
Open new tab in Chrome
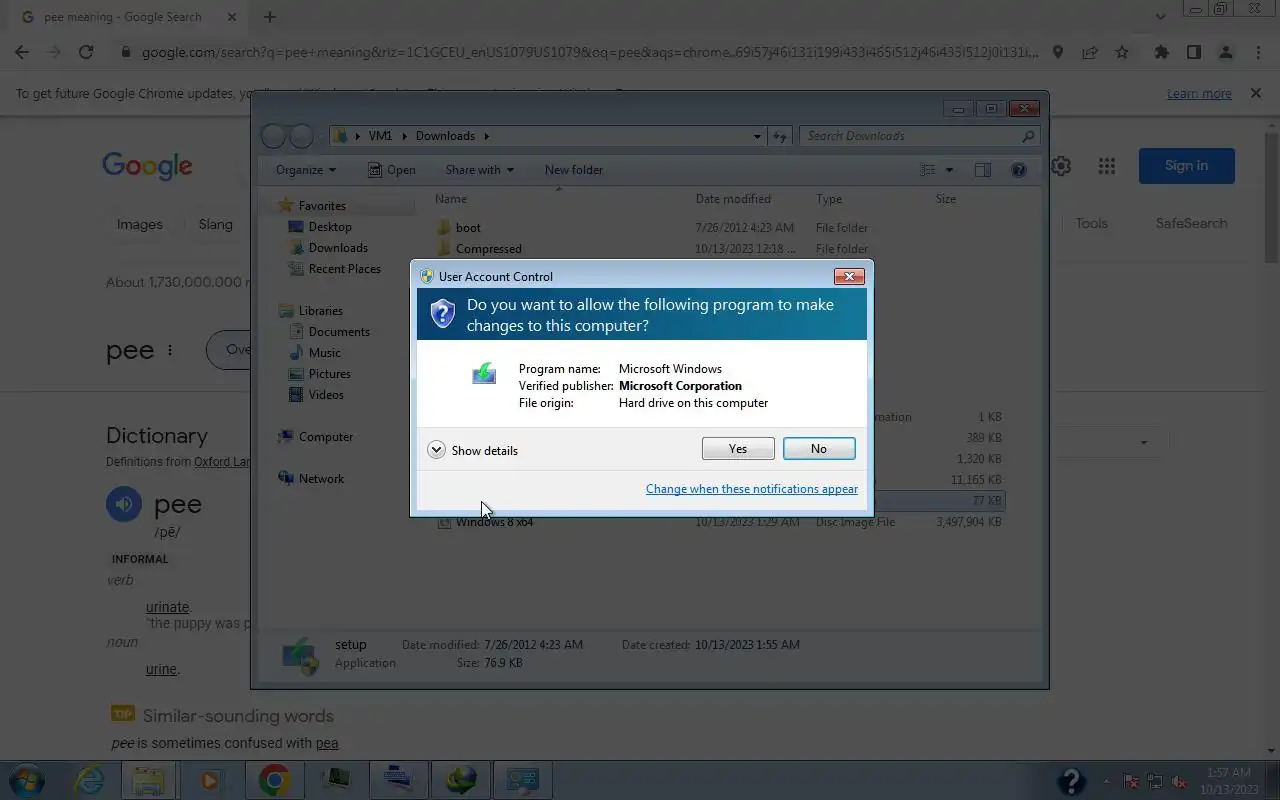(x=269, y=17)
